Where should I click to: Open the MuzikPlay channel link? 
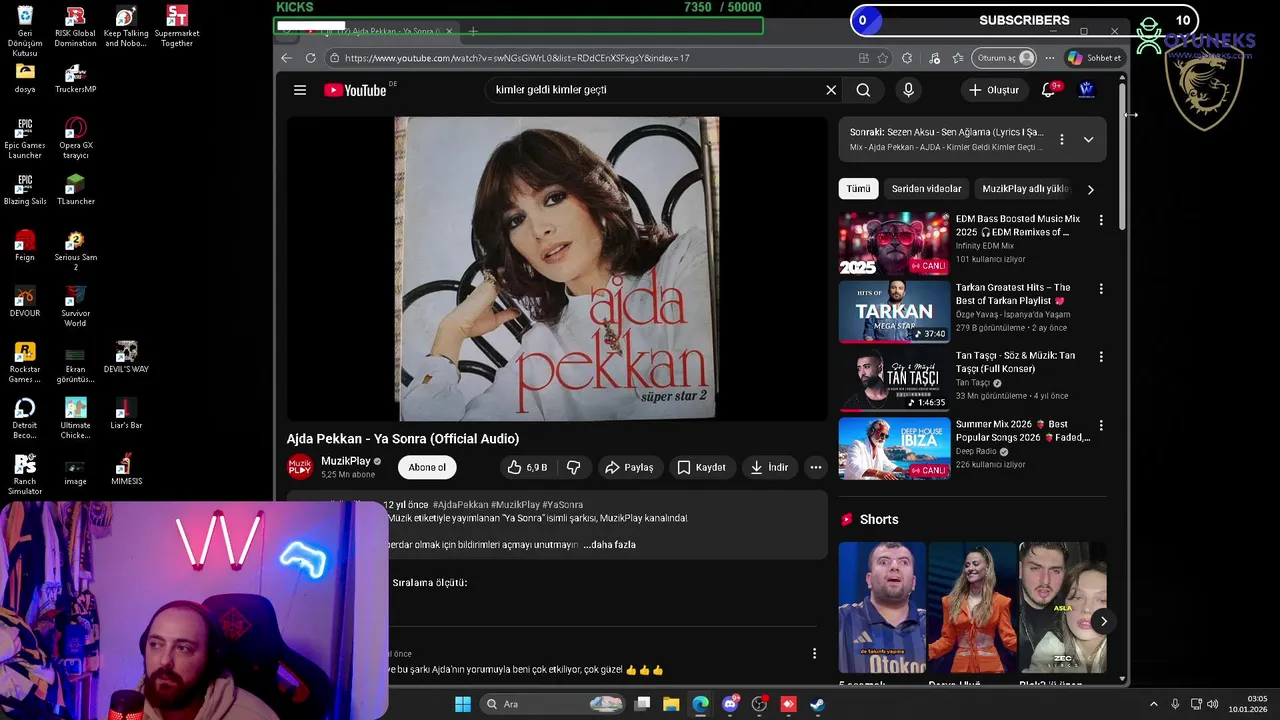tap(346, 461)
